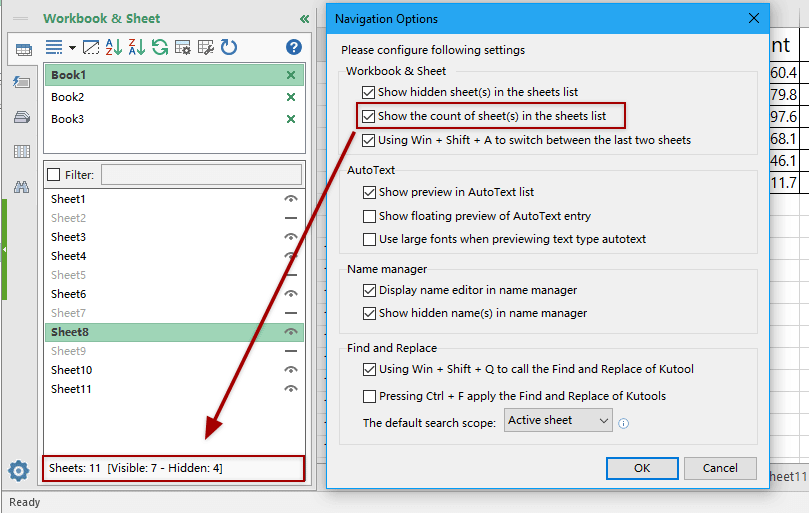The height and width of the screenshot is (513, 809).
Task: Click the search scope info icon
Action: pyautogui.click(x=624, y=424)
